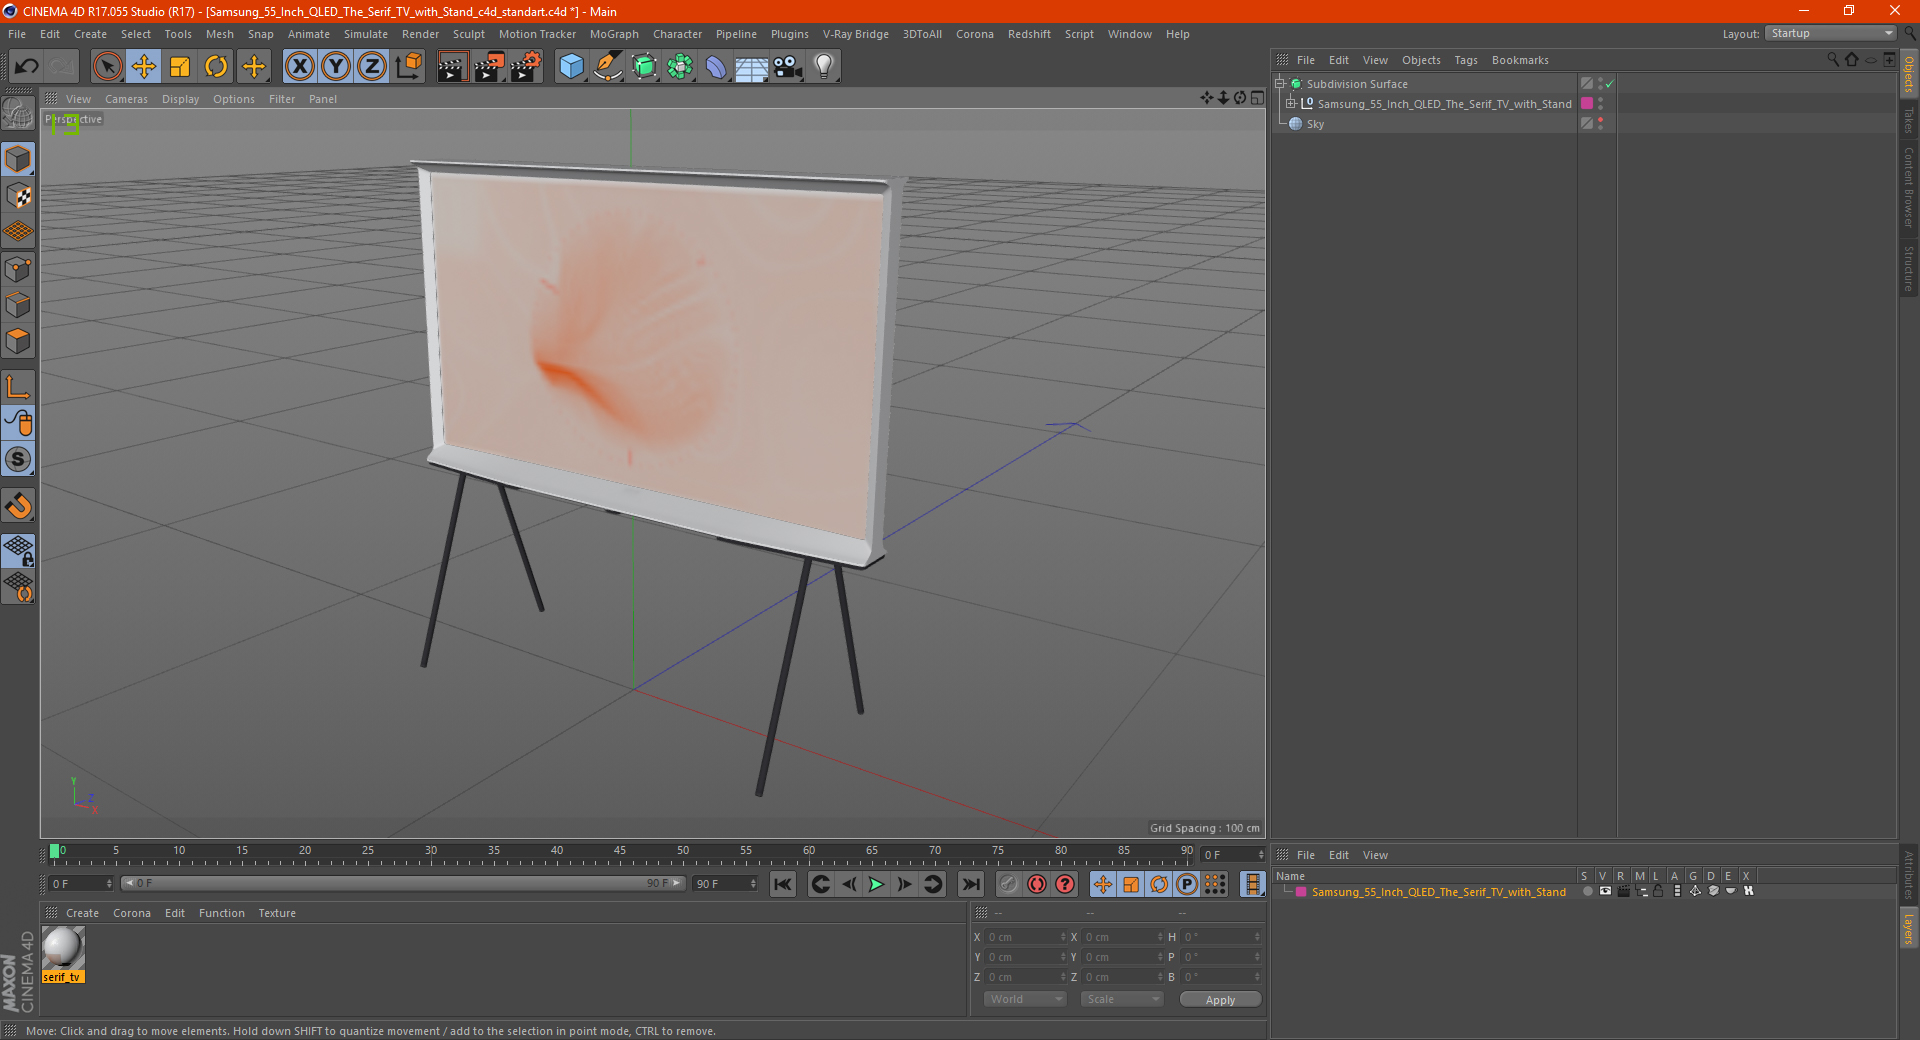The height and width of the screenshot is (1040, 1920).
Task: Add a Camera object
Action: tap(788, 67)
